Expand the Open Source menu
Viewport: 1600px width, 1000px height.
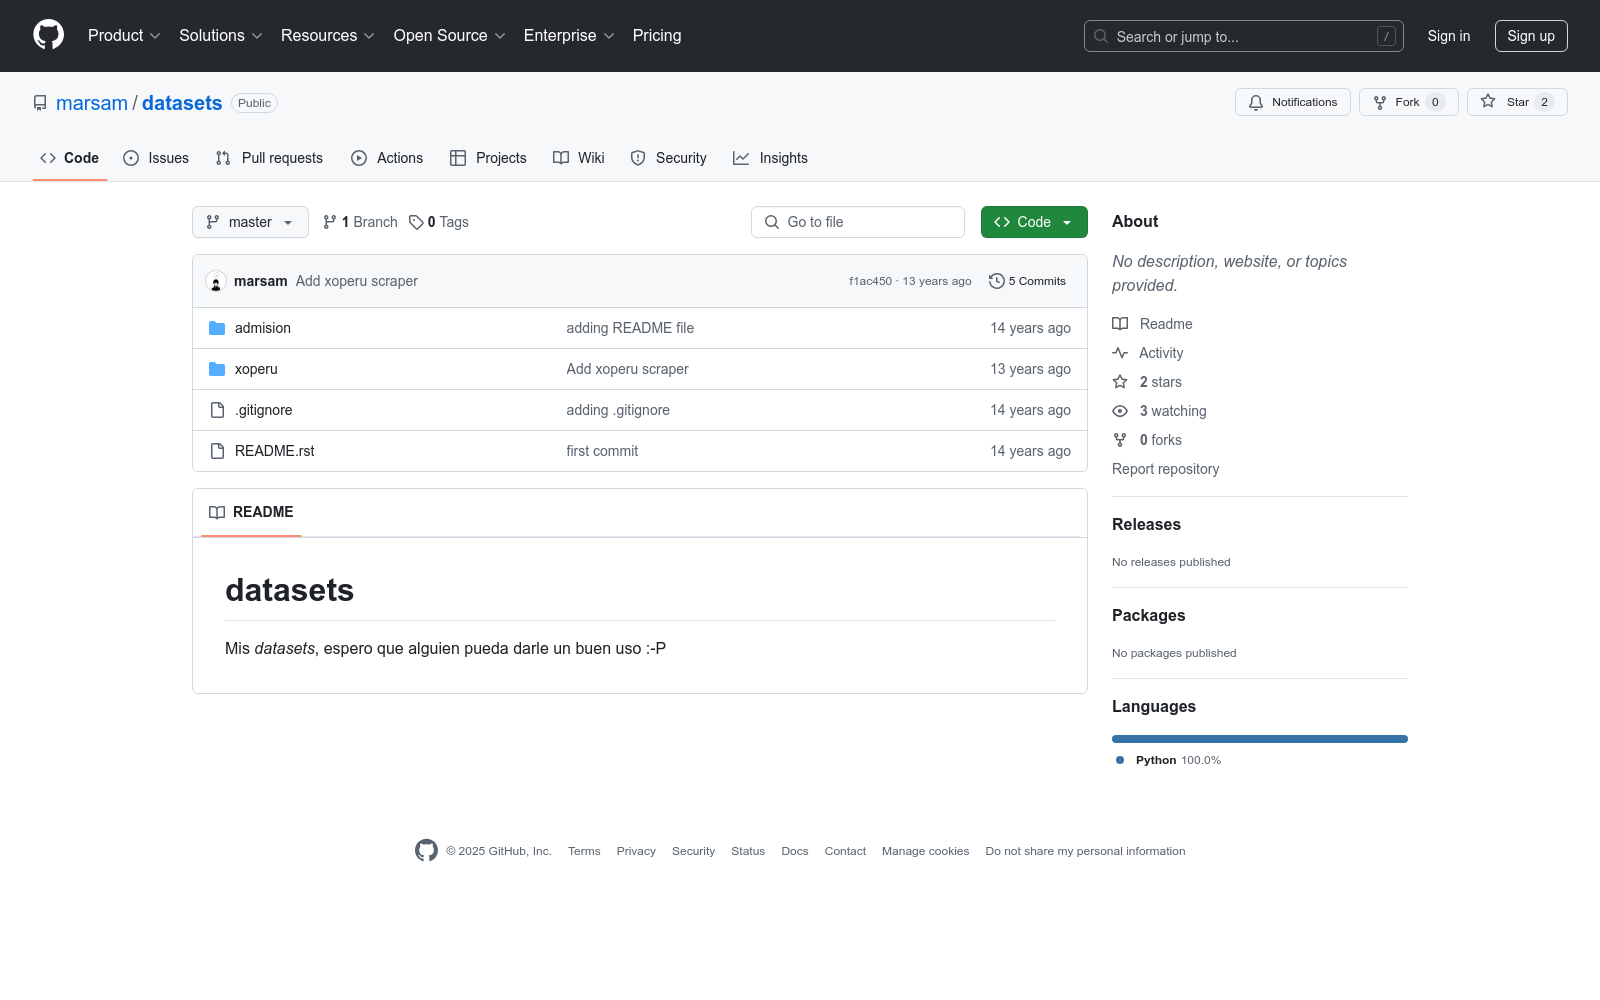coord(450,36)
